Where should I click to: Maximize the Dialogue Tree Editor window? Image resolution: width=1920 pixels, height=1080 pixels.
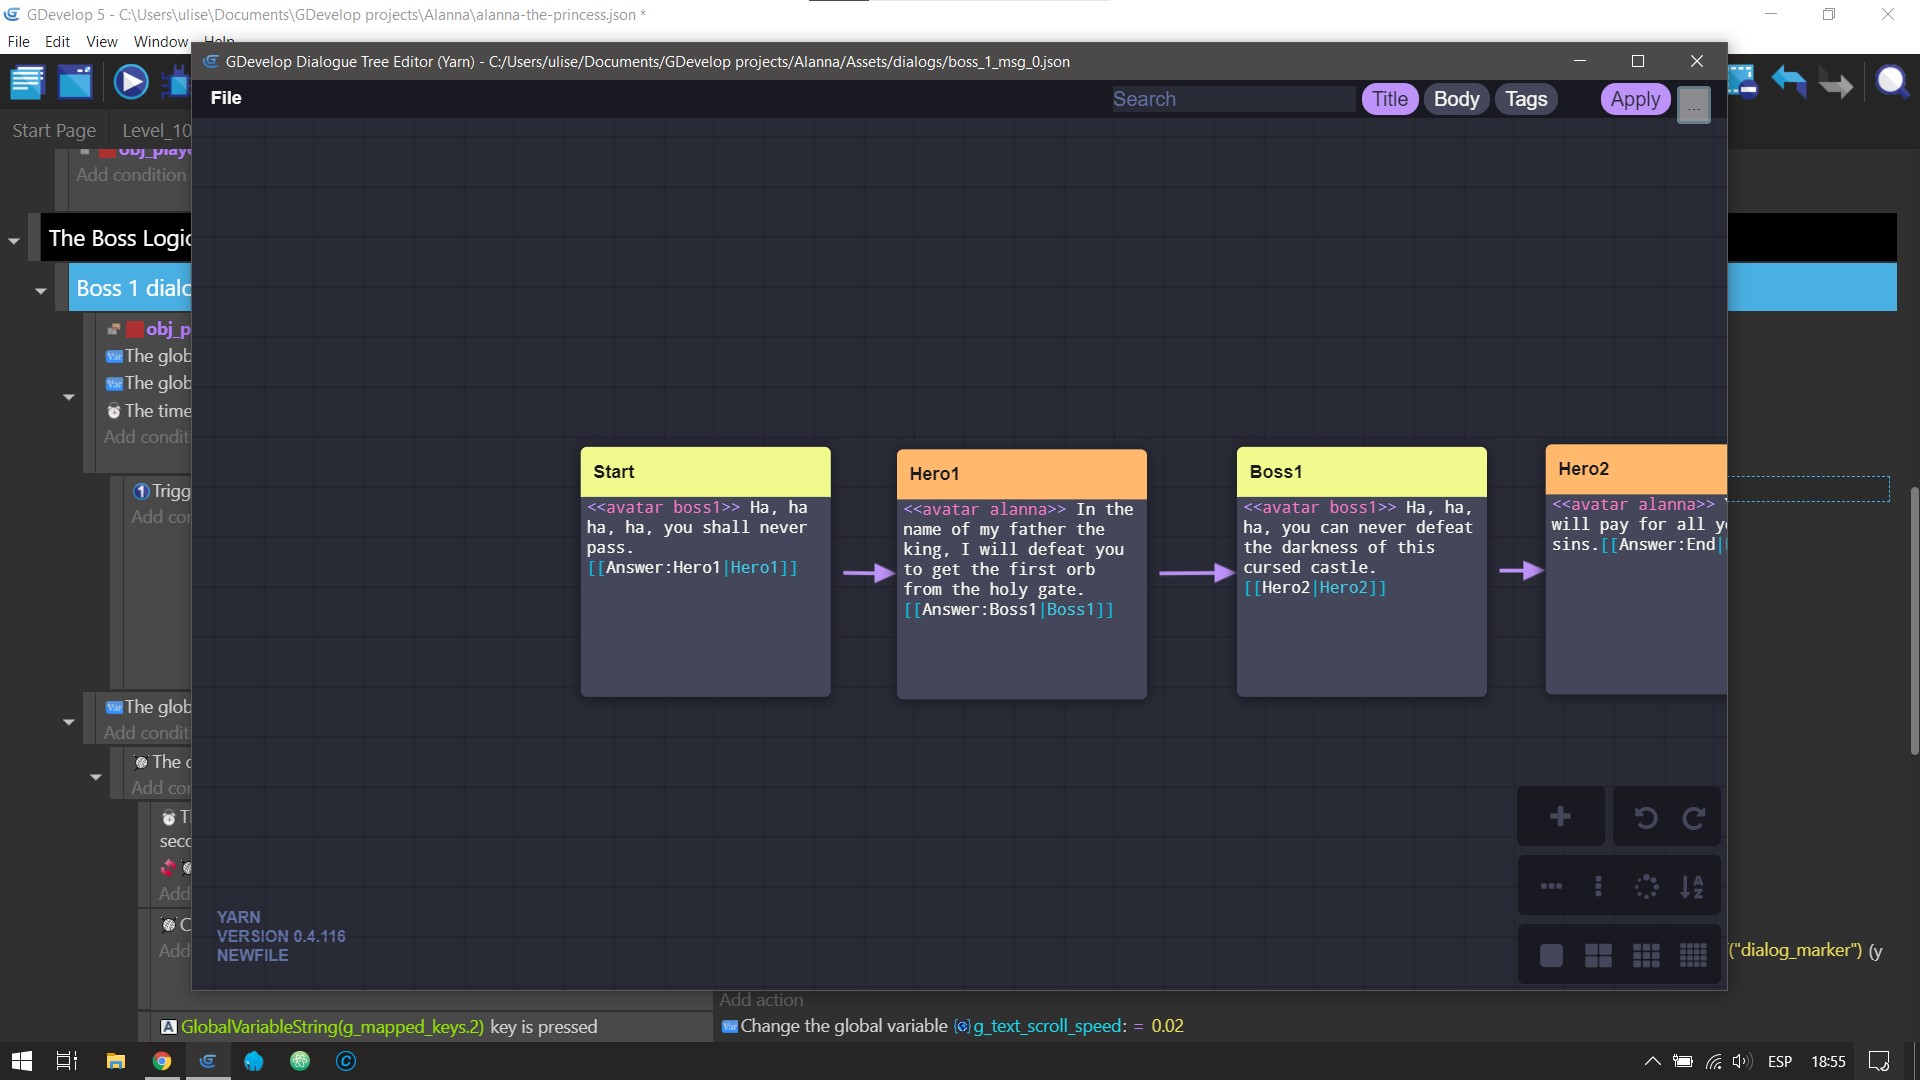tap(1638, 61)
